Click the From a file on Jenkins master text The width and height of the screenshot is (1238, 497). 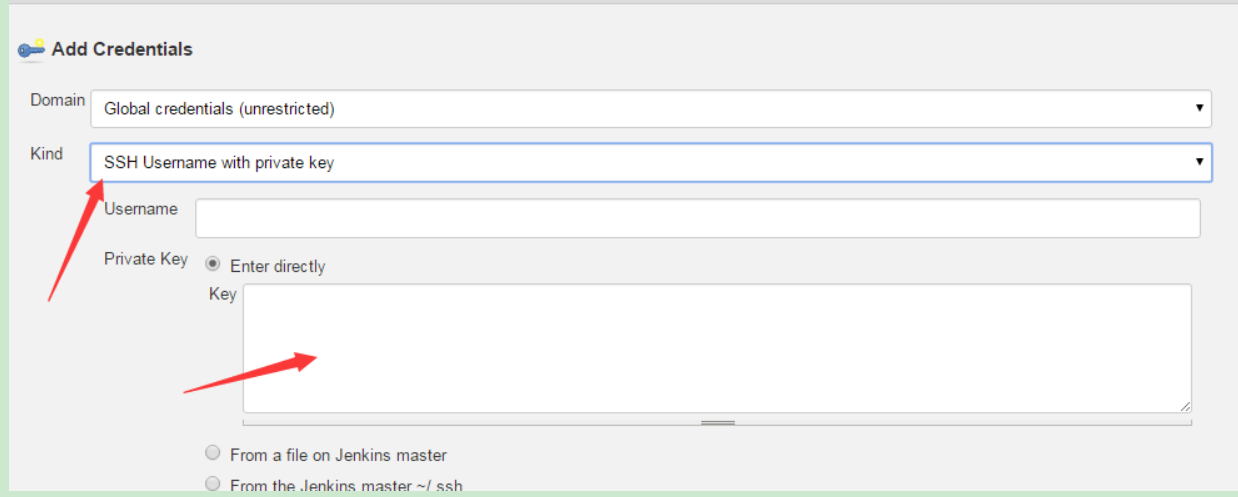tap(338, 455)
